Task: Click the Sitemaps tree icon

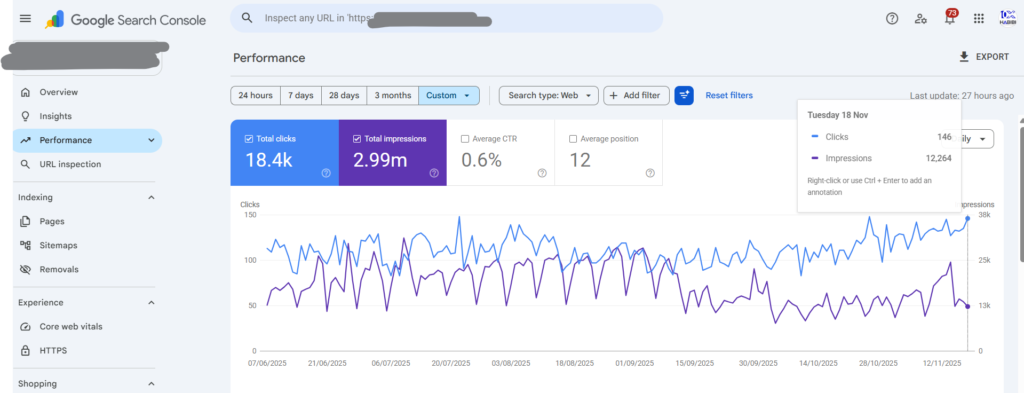Action: (x=25, y=245)
